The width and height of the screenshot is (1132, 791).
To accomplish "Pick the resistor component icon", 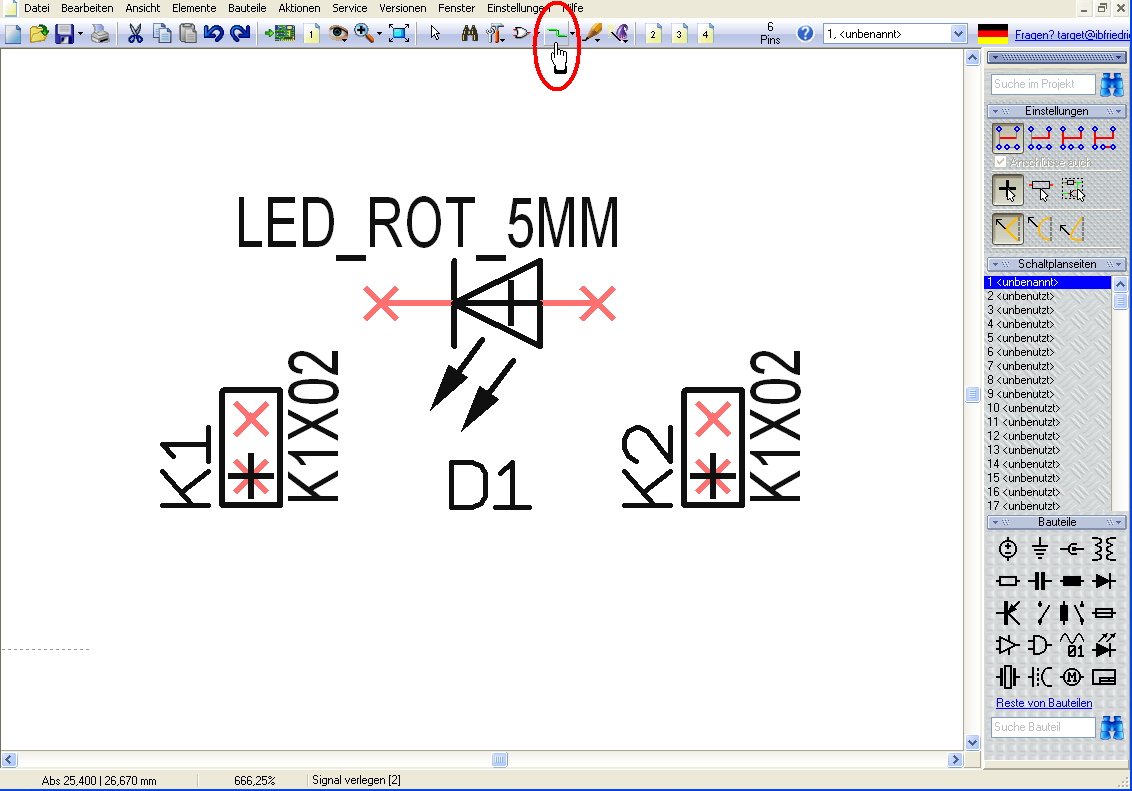I will click(x=1008, y=580).
